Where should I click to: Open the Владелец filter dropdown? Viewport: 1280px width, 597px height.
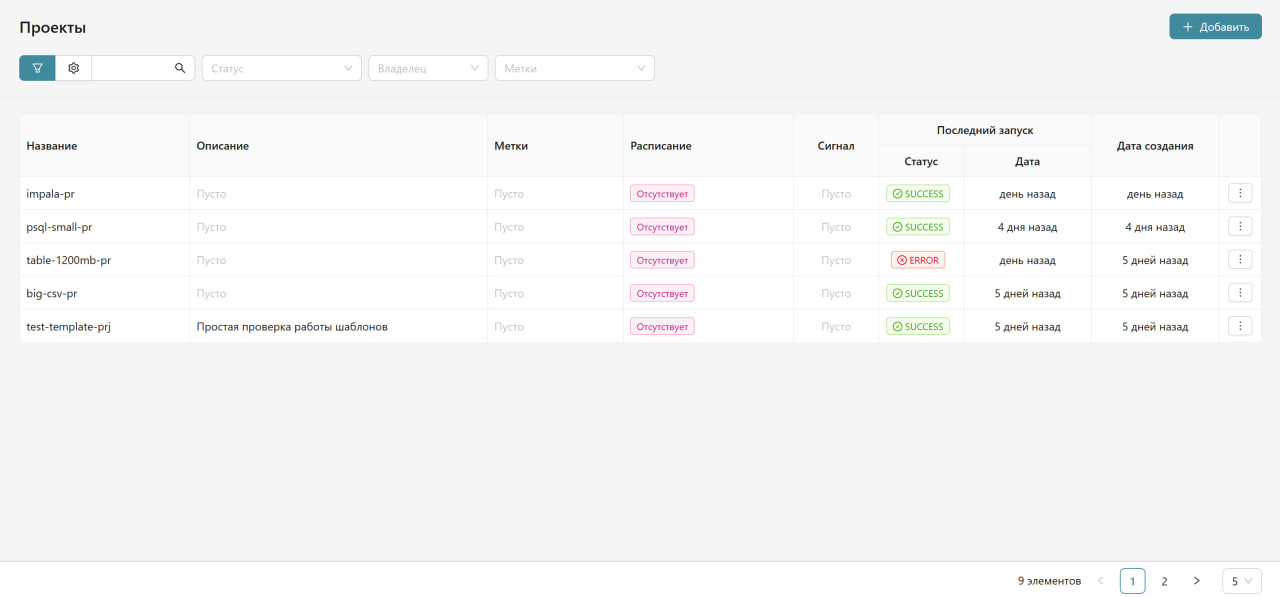[x=428, y=68]
